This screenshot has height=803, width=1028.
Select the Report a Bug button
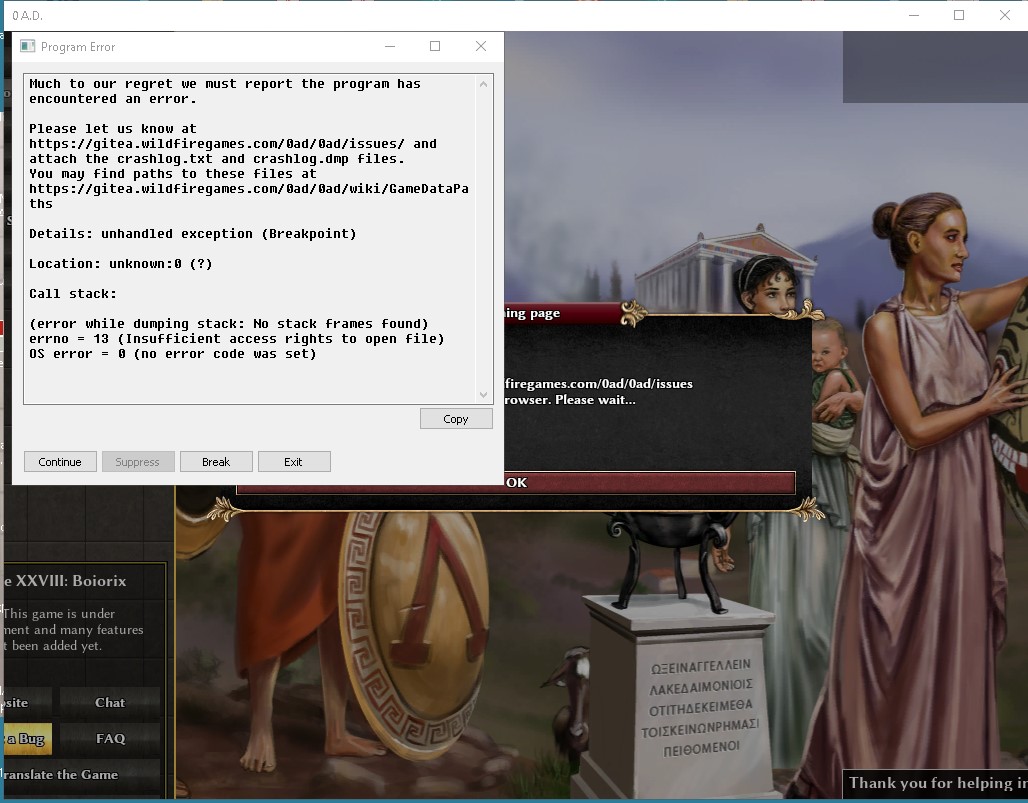[26, 739]
